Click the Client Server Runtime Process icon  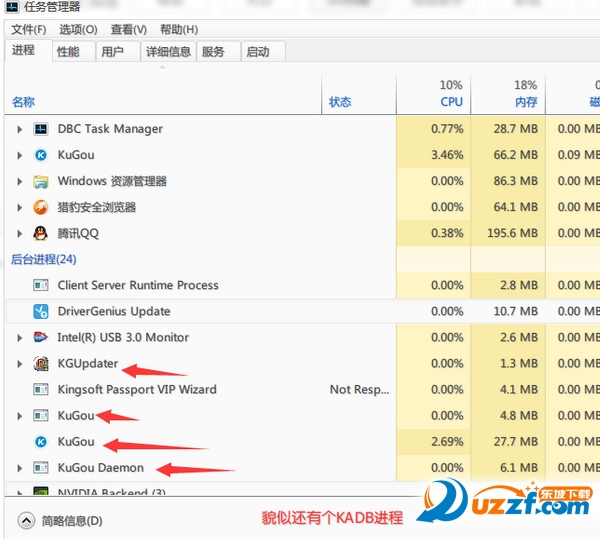[41, 285]
